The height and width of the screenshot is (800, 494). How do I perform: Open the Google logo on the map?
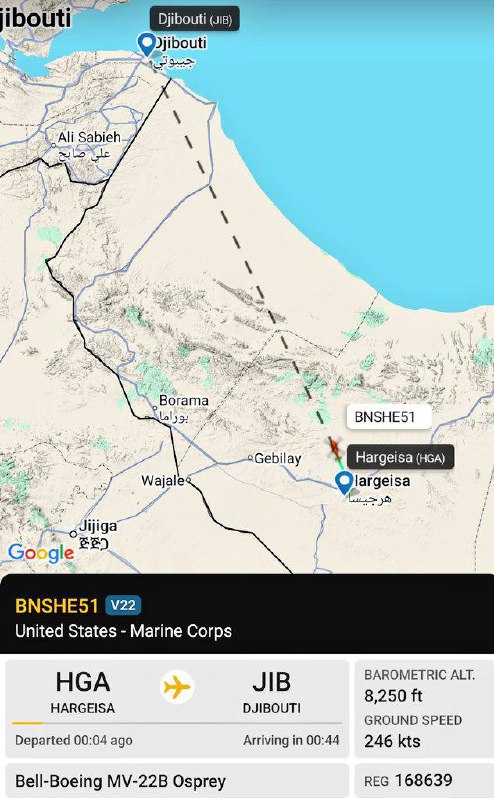[41, 553]
